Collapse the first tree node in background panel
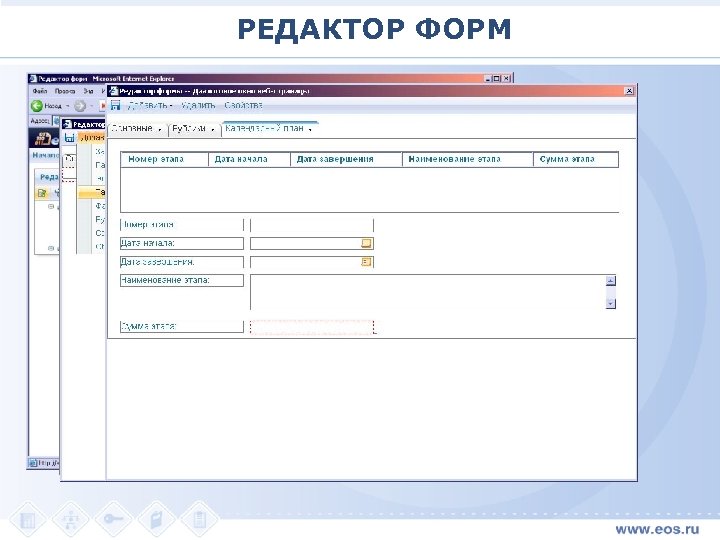Screen dimensions: 720x540 tap(51, 207)
